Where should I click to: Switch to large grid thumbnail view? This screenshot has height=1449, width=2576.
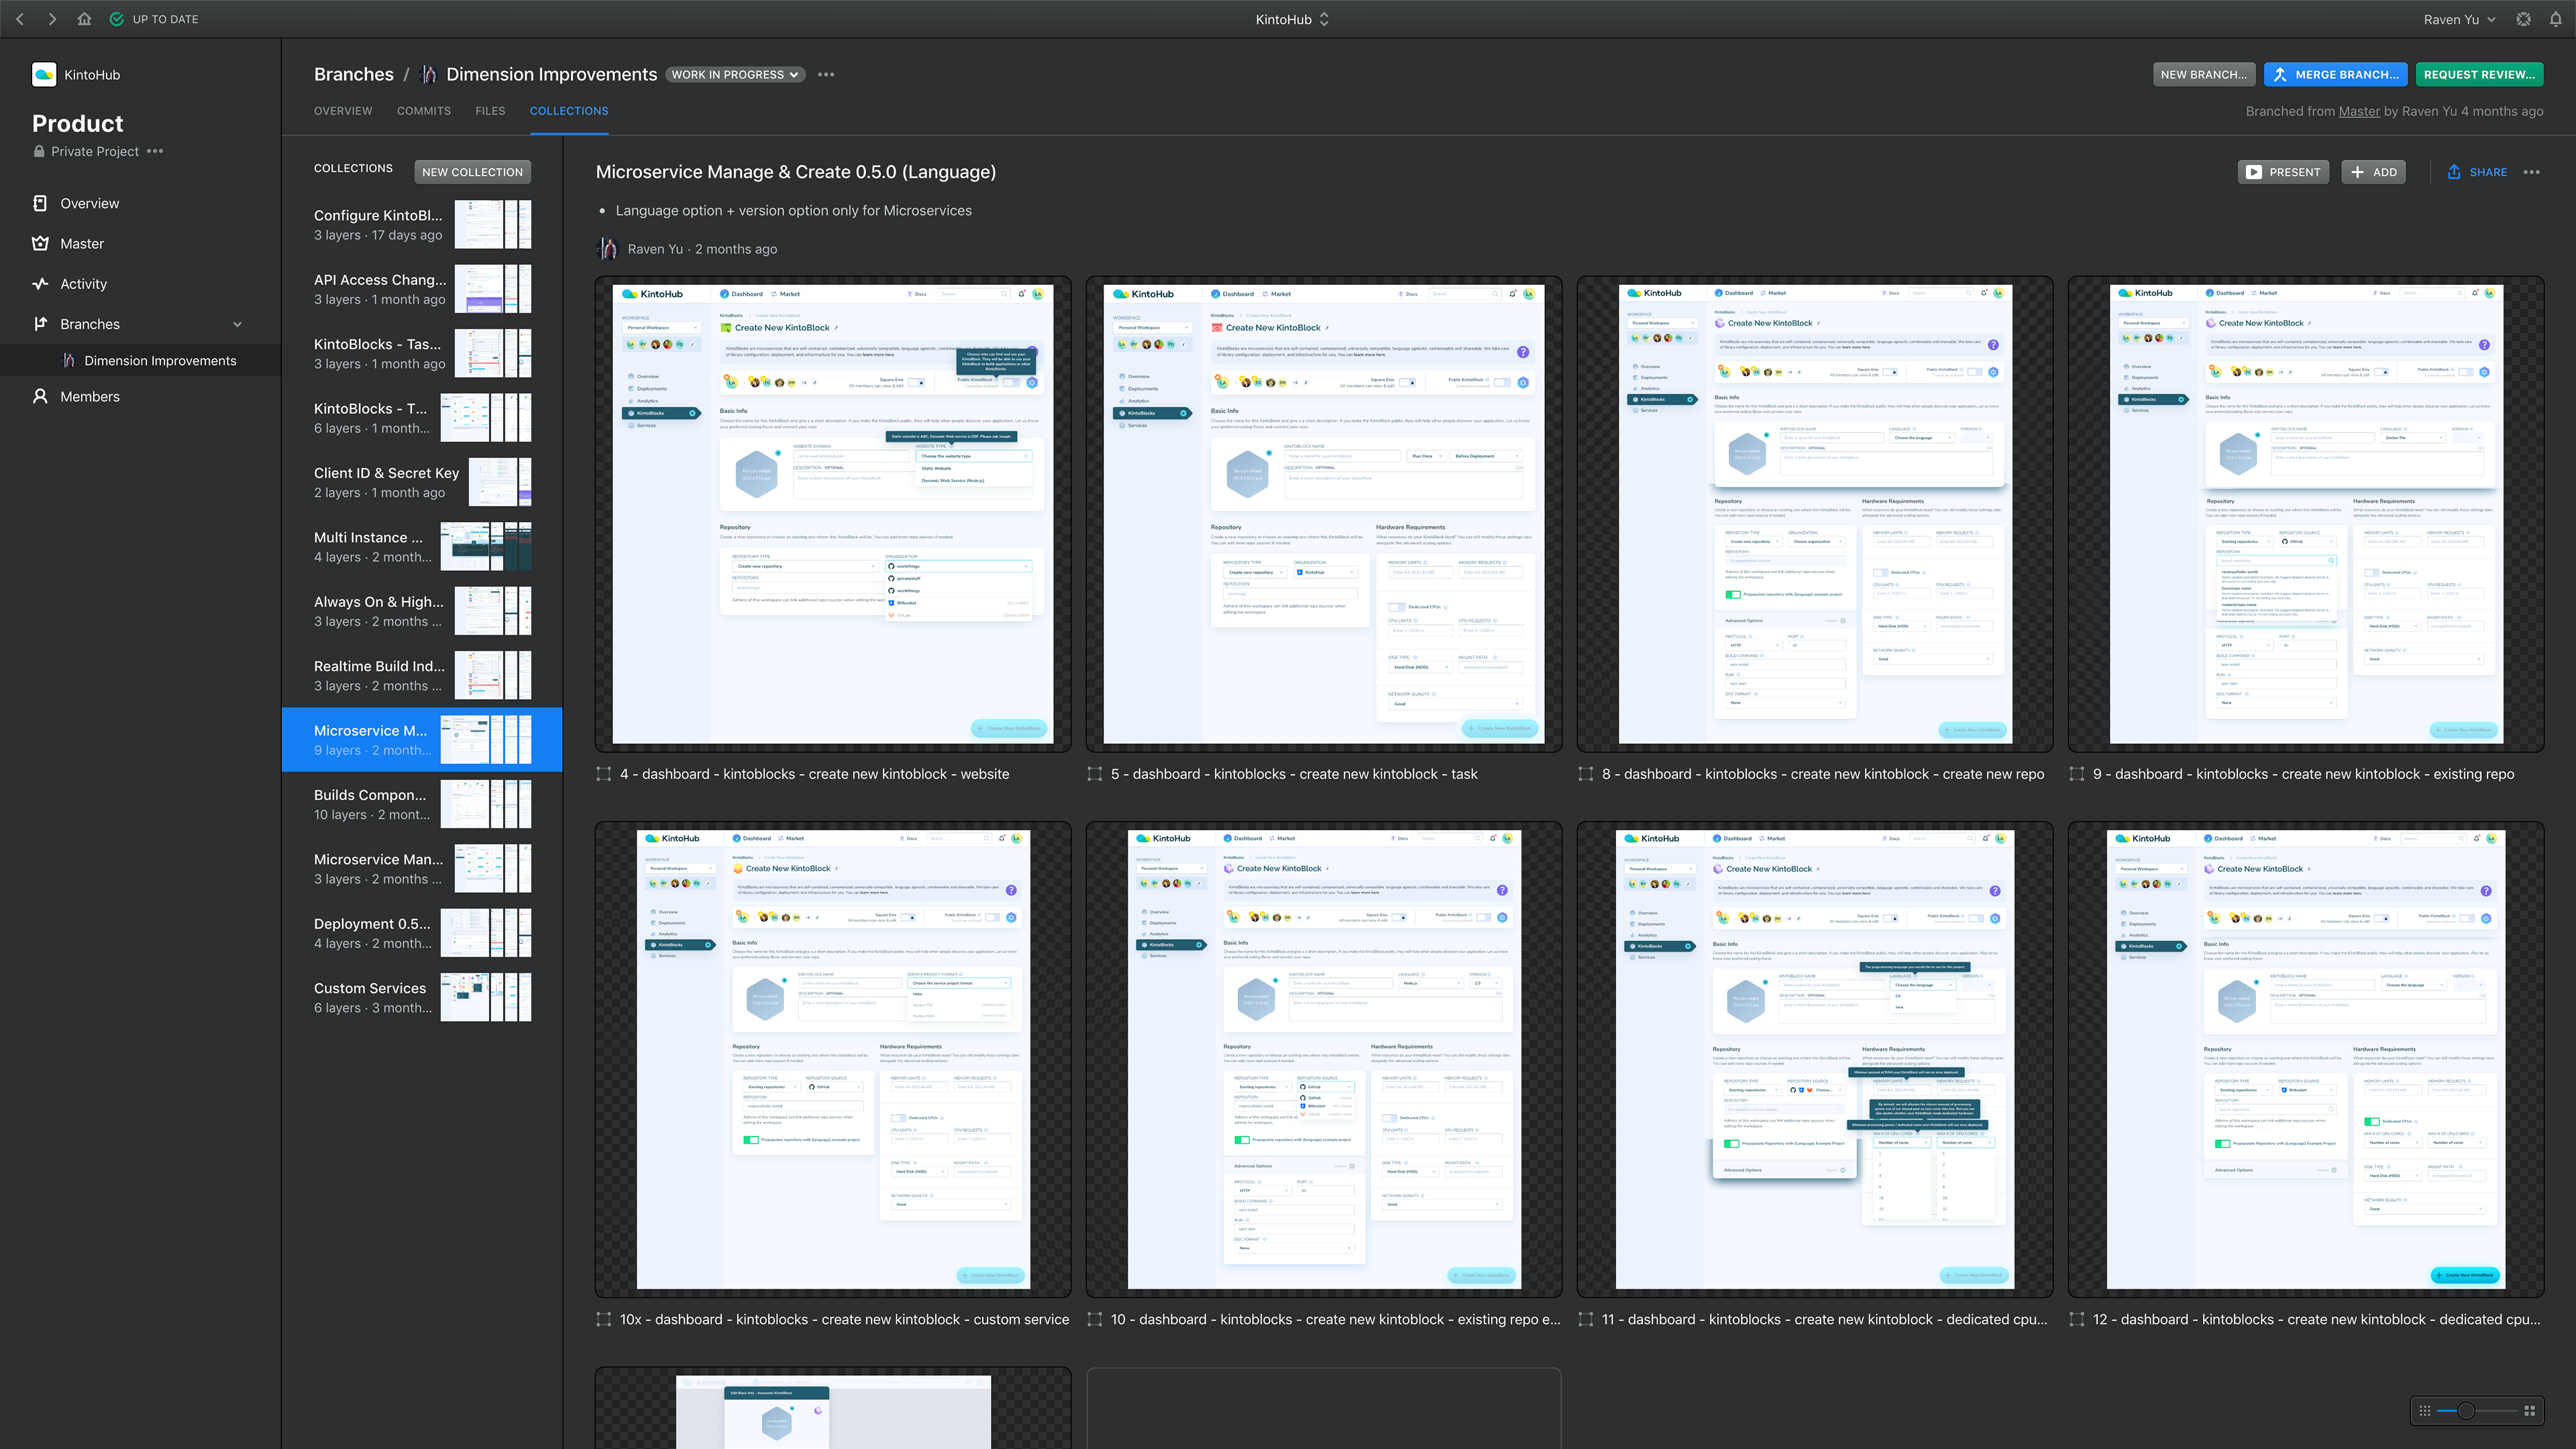click(x=2530, y=1411)
